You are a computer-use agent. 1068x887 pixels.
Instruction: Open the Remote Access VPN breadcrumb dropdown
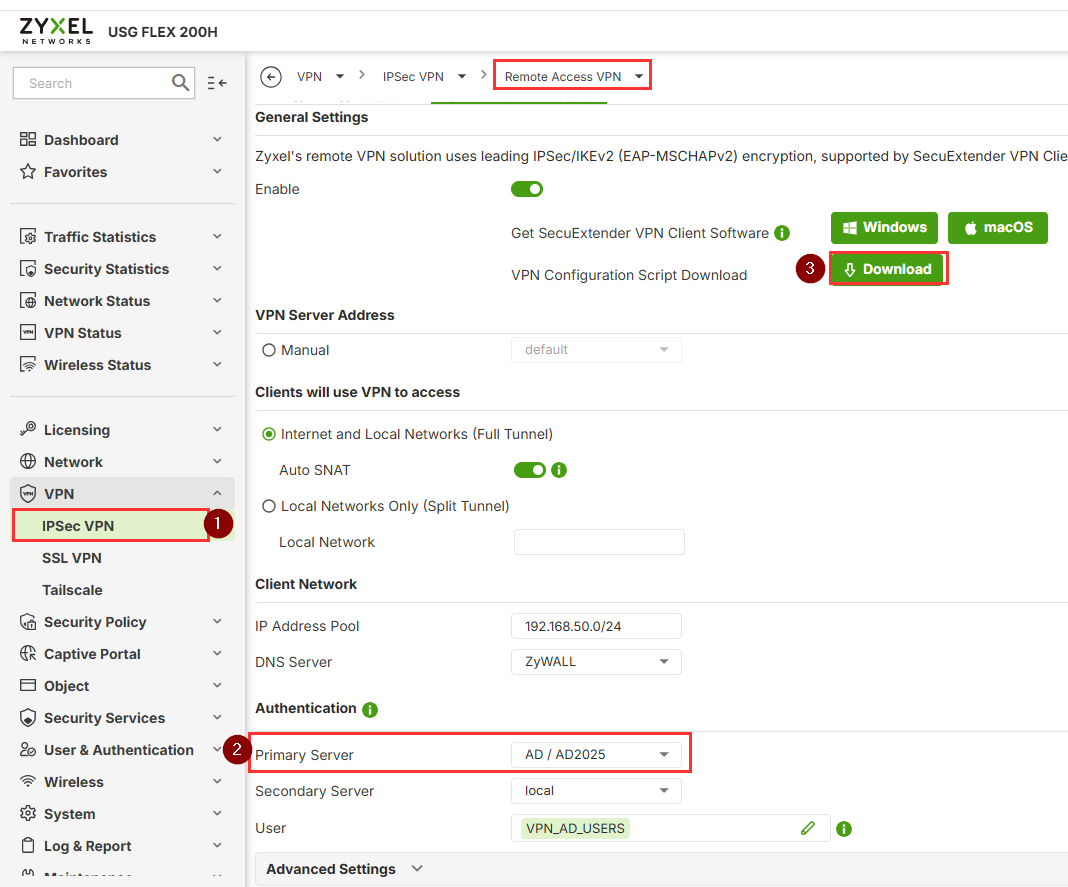coord(639,76)
